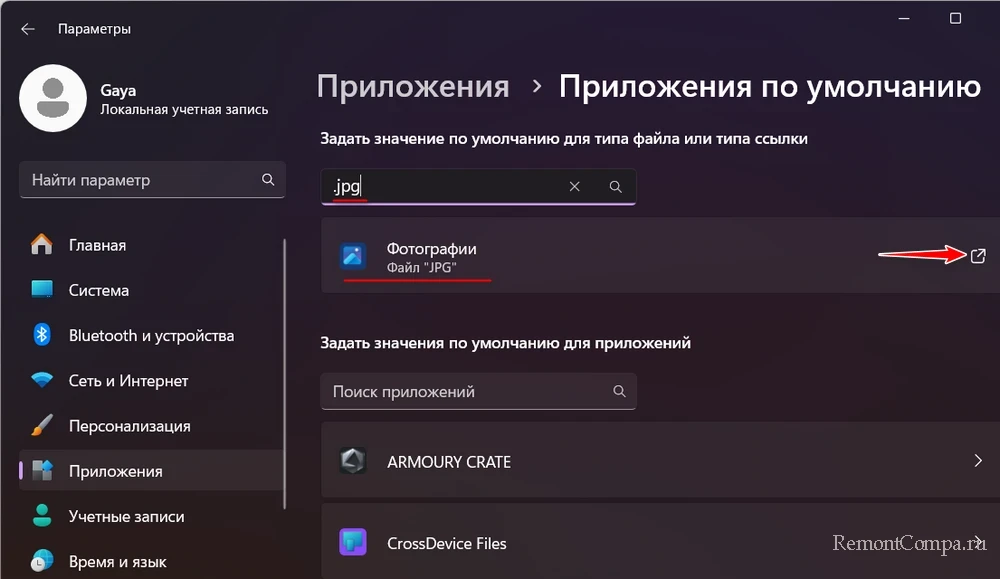The width and height of the screenshot is (1000, 579).
Task: Clear the .jpg search with X button
Action: 575,186
